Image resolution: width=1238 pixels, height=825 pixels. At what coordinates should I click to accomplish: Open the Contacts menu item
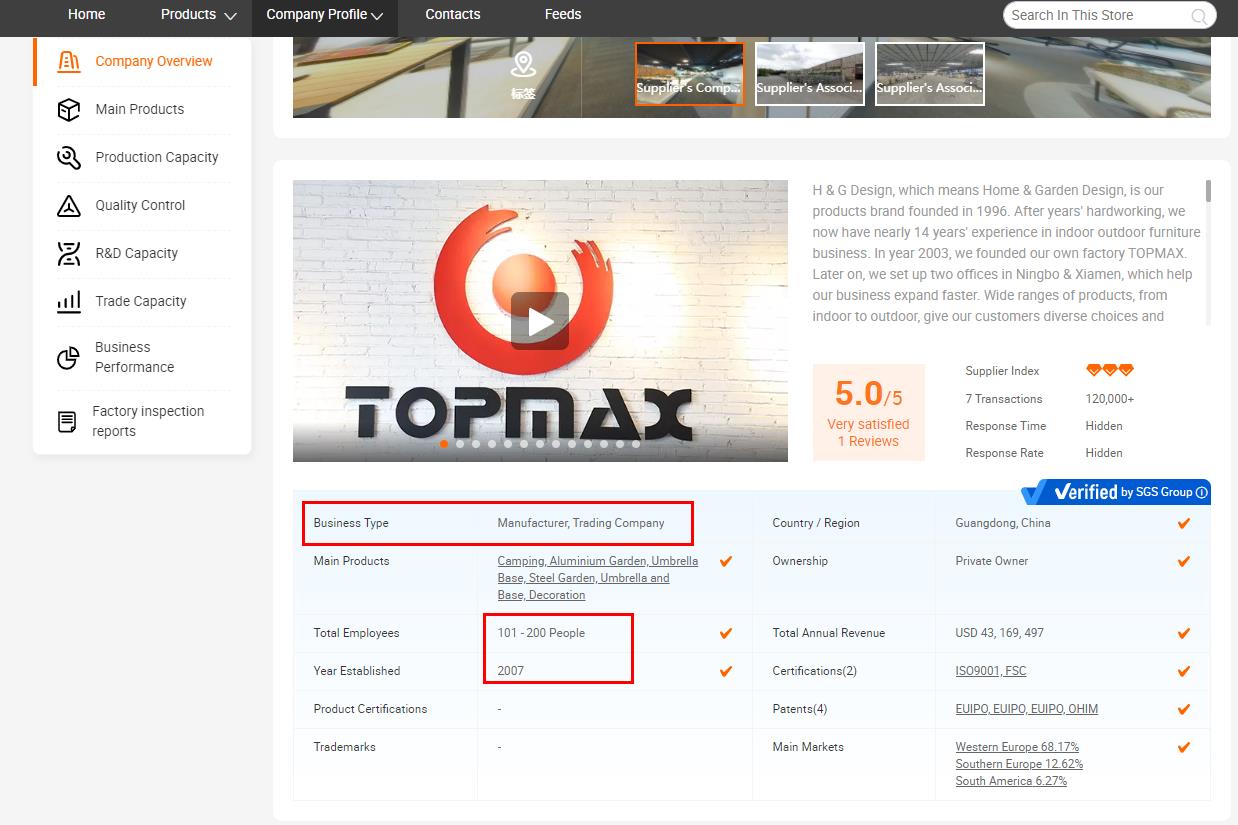pos(453,14)
